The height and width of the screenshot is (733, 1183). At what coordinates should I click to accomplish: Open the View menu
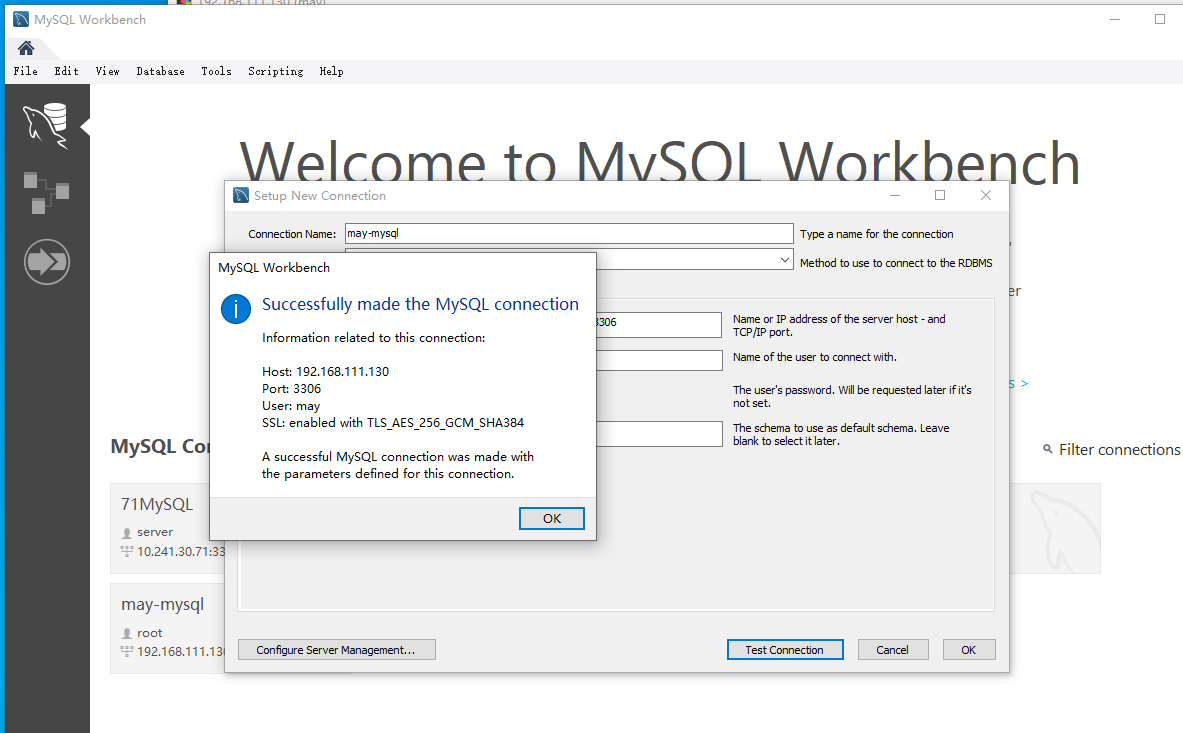coord(107,71)
